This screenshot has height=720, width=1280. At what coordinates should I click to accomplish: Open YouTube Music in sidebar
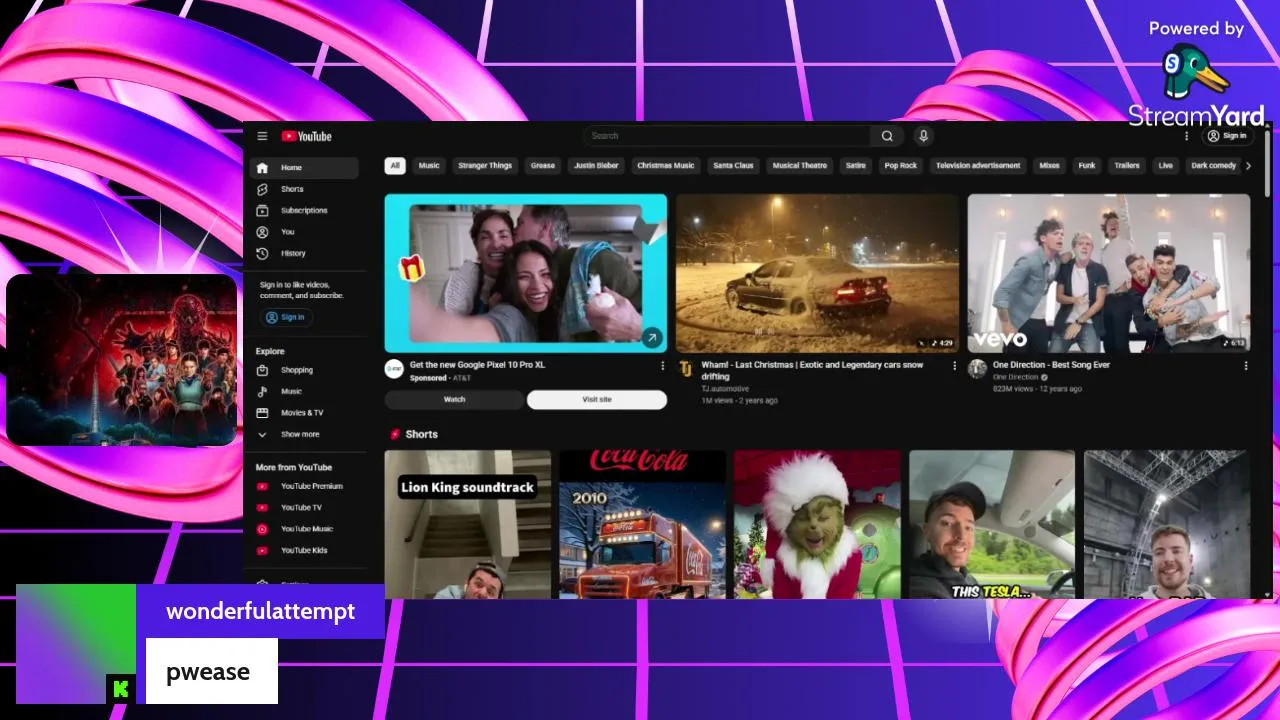click(x=304, y=529)
